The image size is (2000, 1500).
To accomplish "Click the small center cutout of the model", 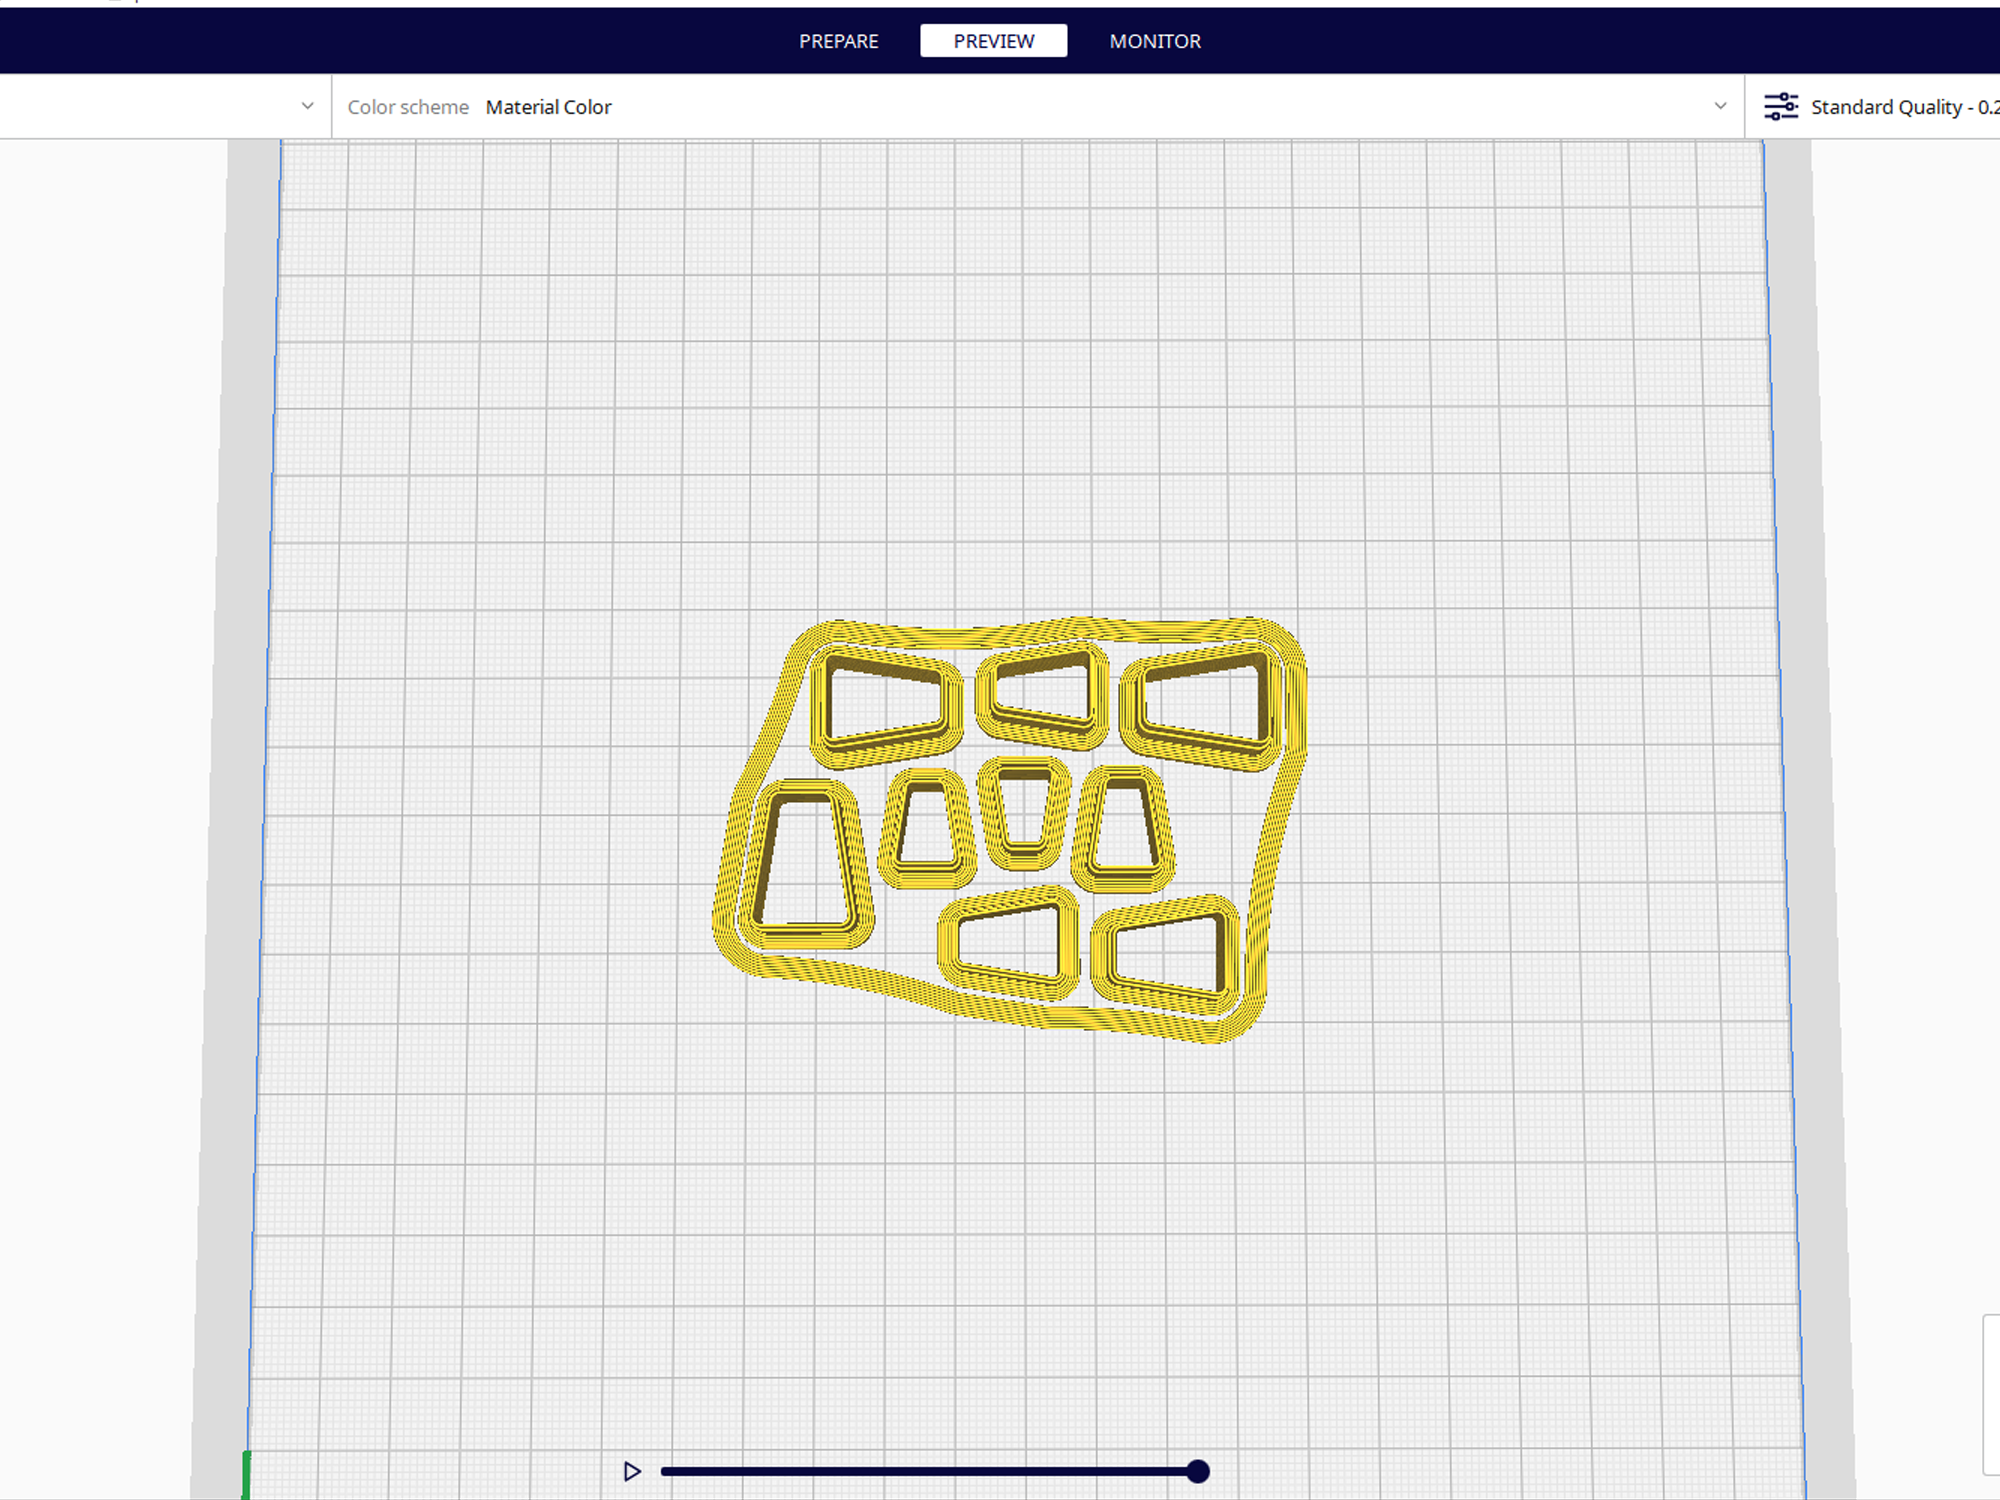I will tap(1024, 810).
